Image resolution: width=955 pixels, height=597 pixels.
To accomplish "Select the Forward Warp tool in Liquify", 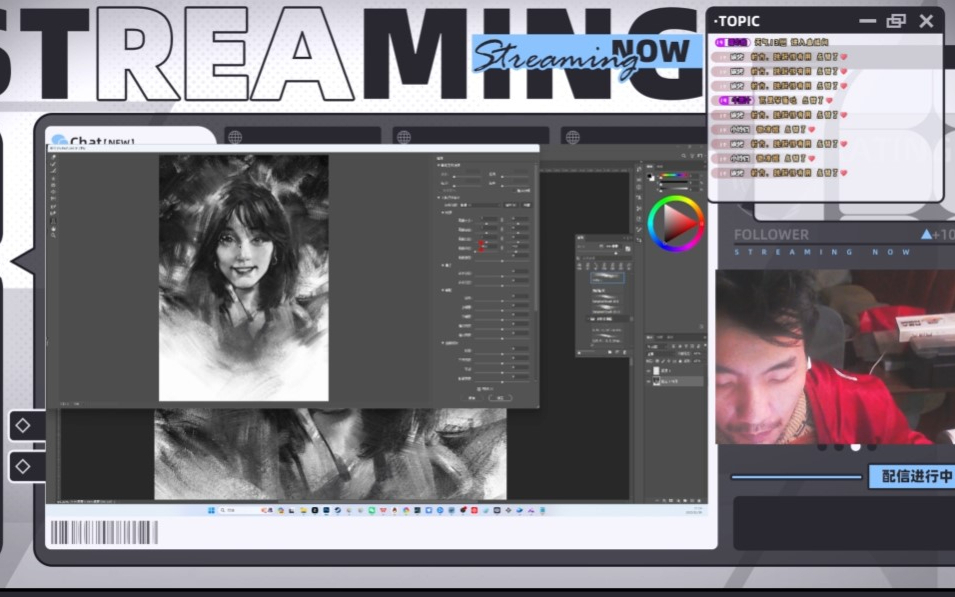I will (52, 157).
